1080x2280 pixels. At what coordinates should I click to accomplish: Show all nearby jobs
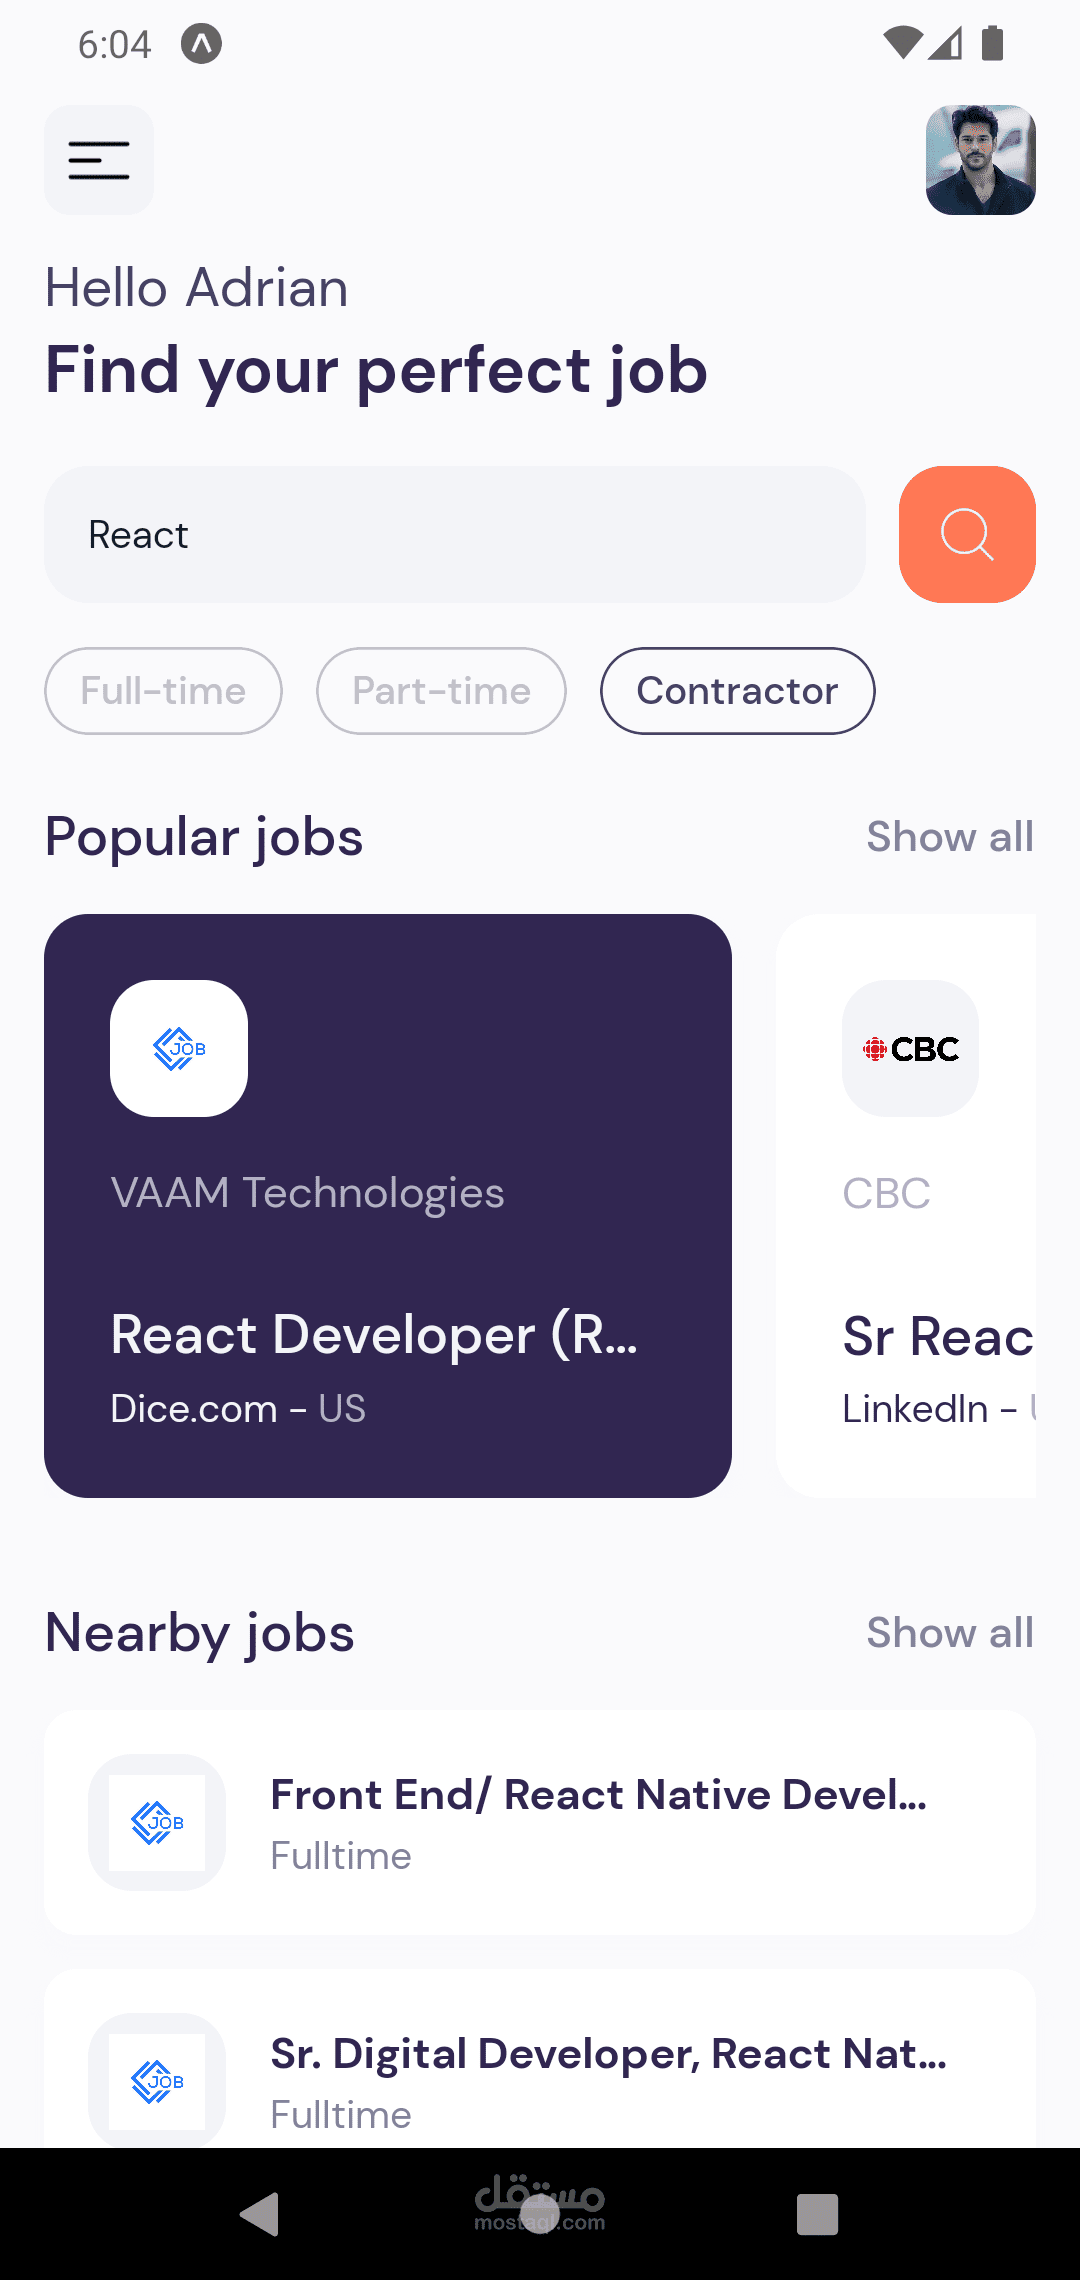click(949, 1633)
